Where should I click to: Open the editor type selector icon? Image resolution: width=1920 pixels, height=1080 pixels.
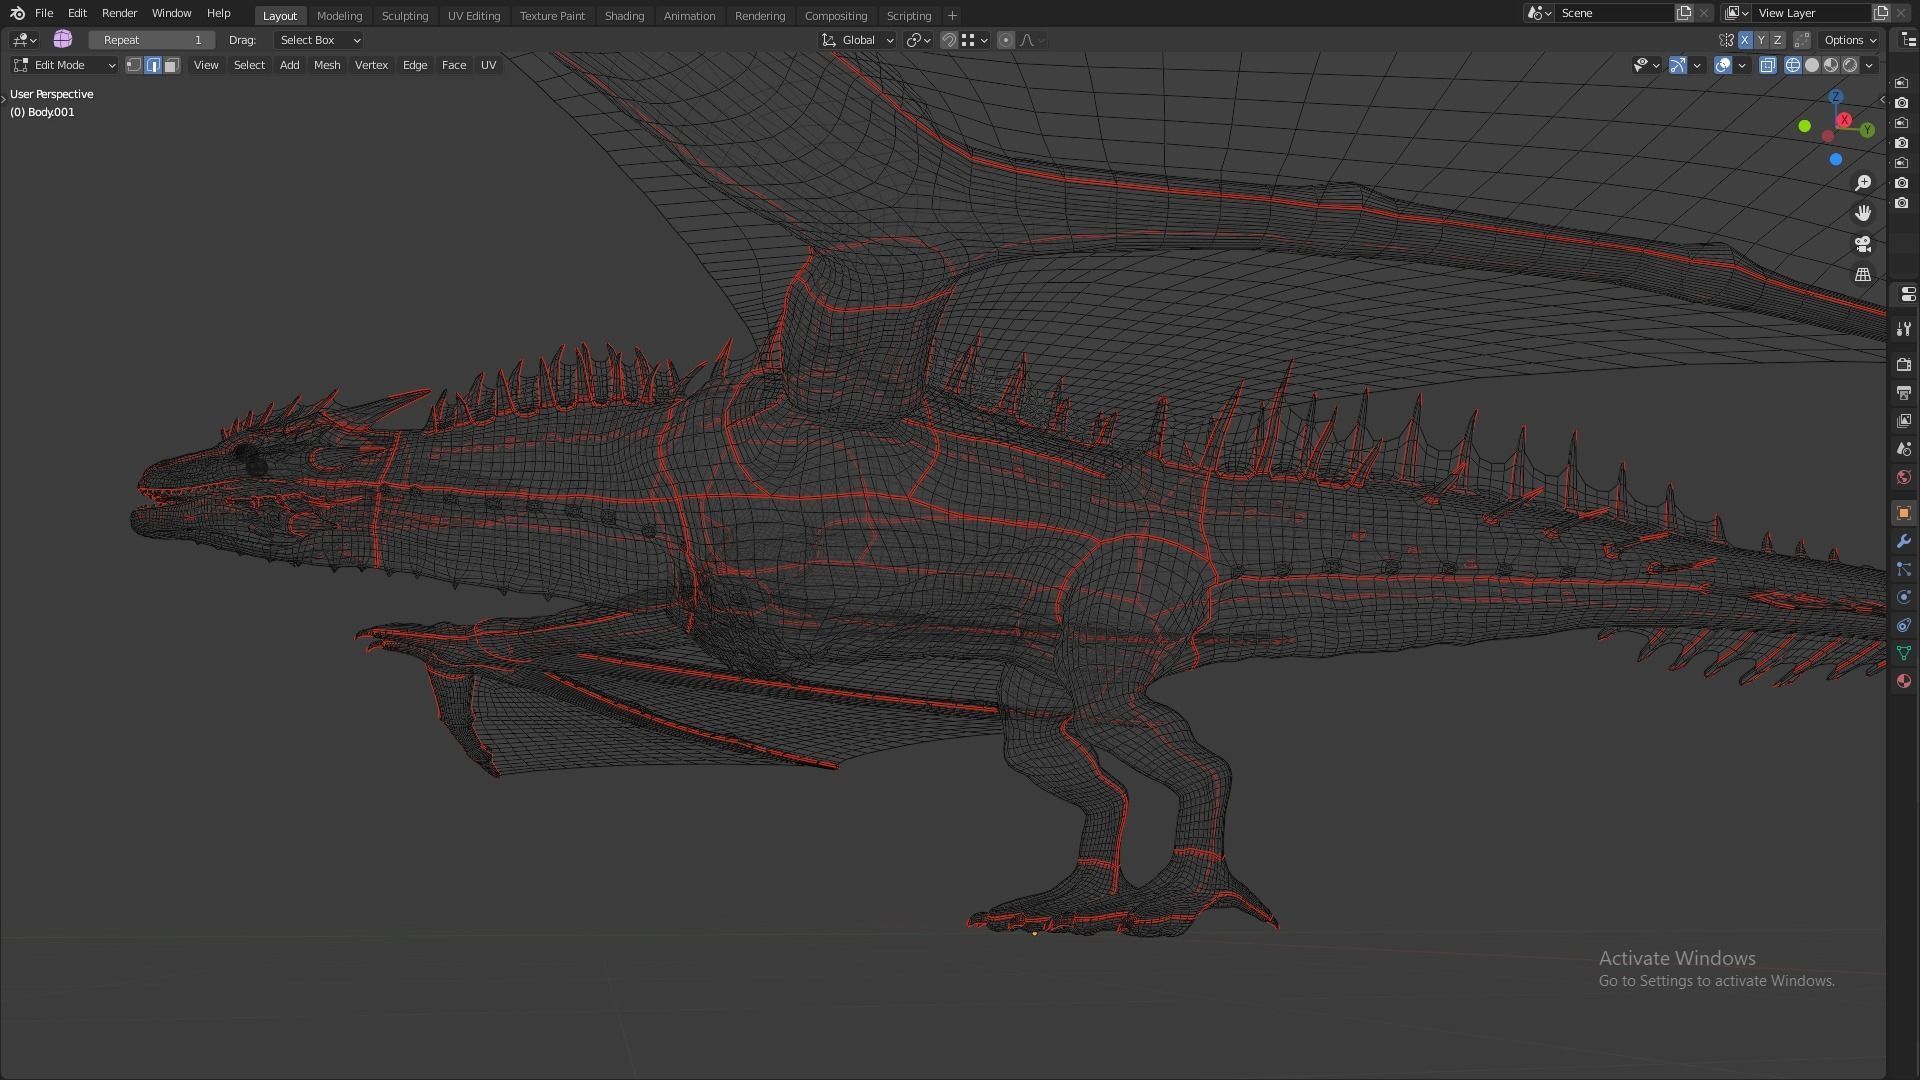[x=24, y=40]
